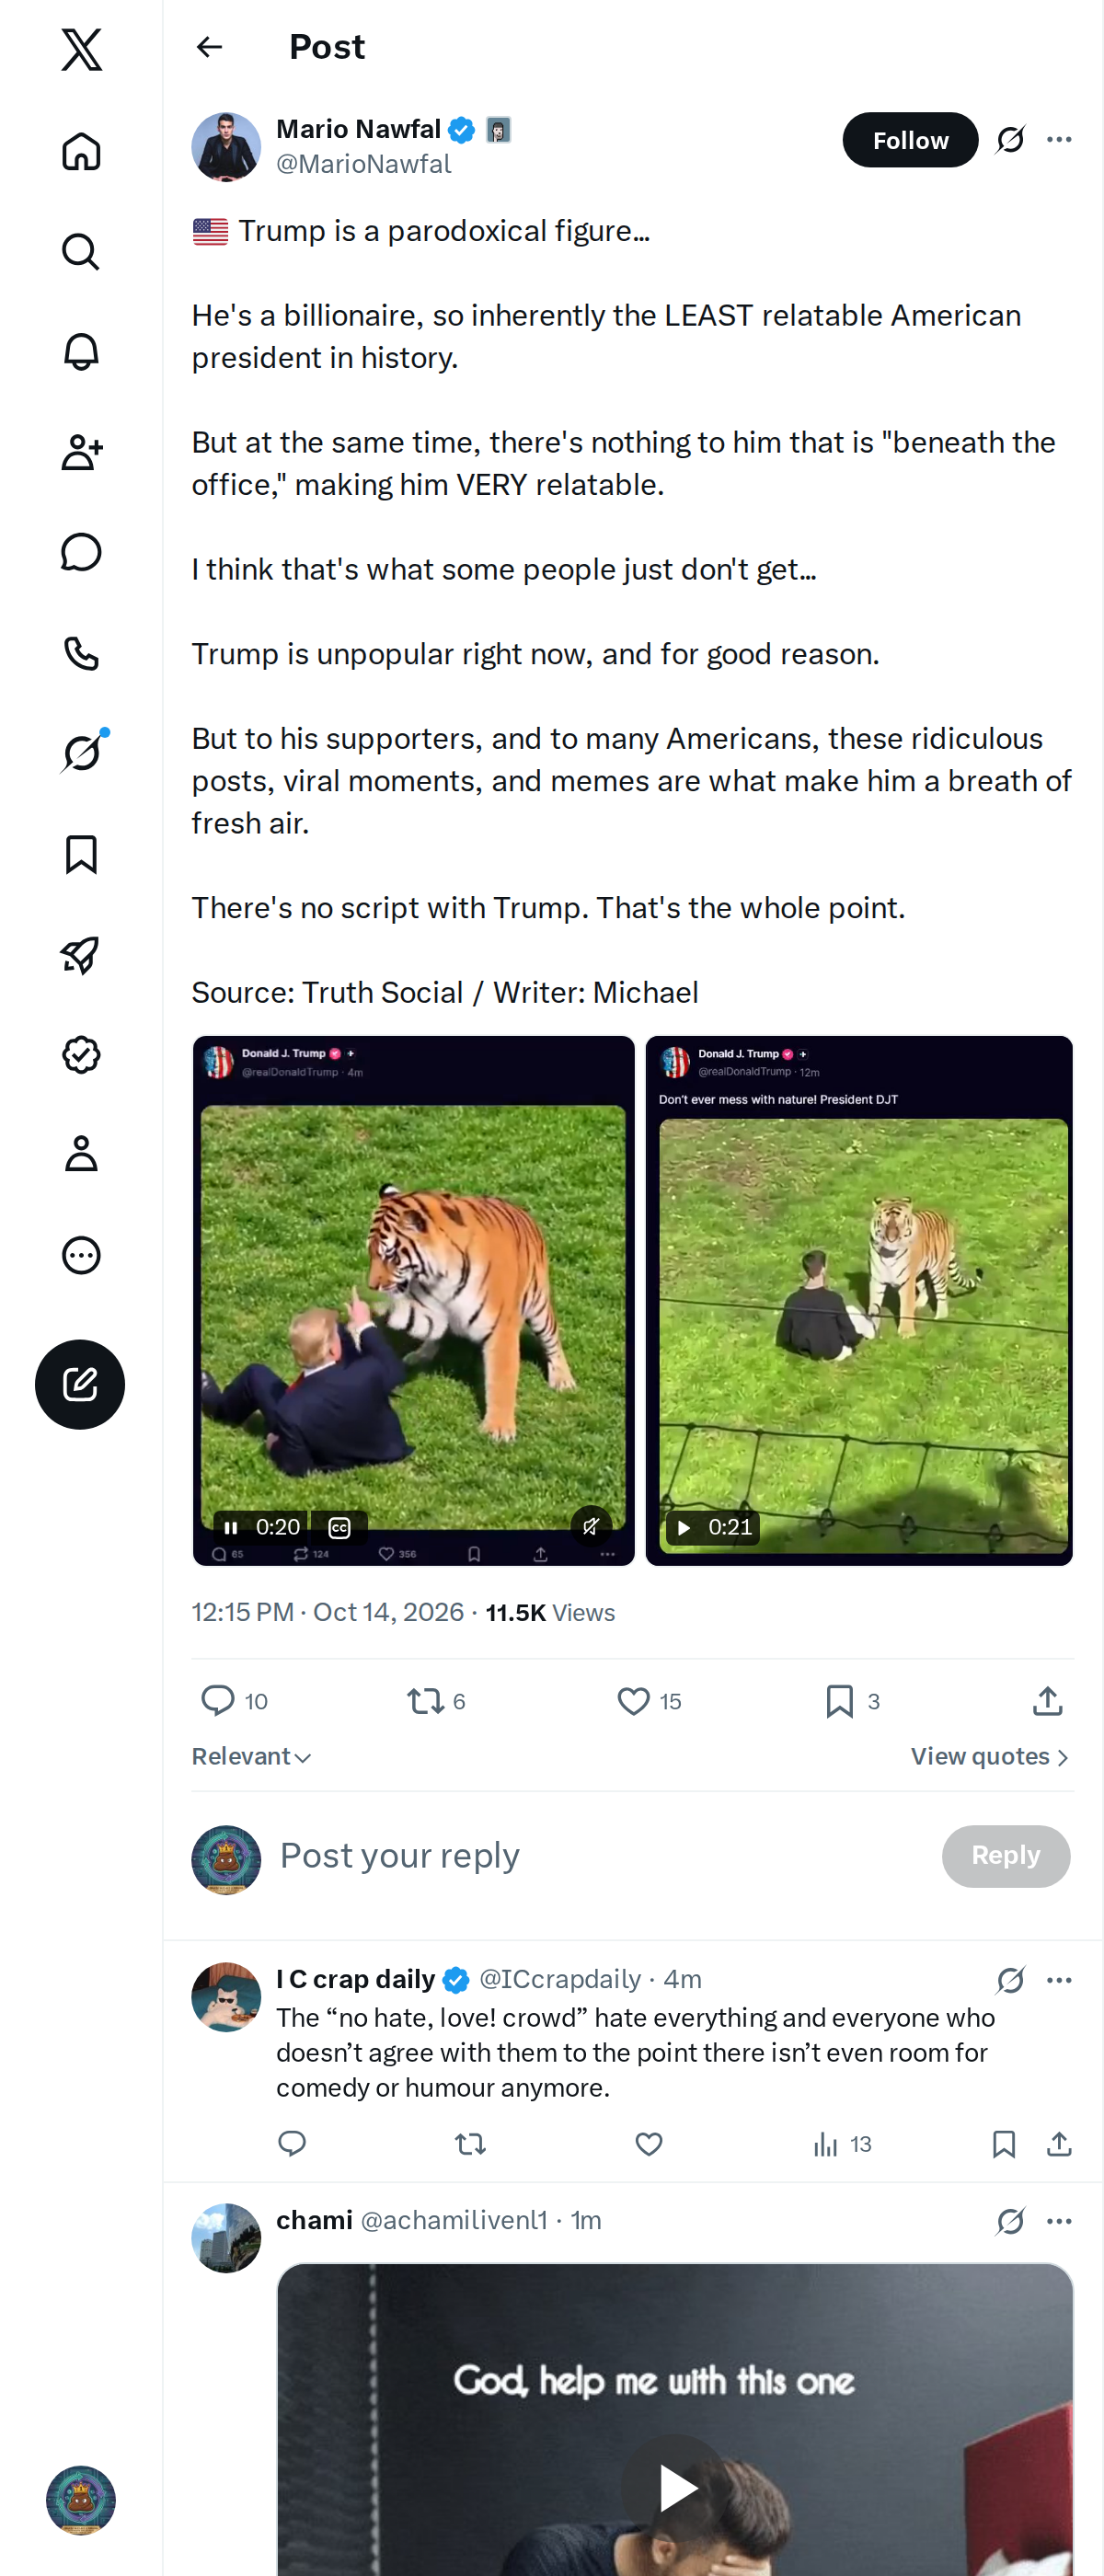Image resolution: width=1104 pixels, height=2576 pixels.
Task: Open the Grok icon in the sidebar
Action: tap(82, 753)
